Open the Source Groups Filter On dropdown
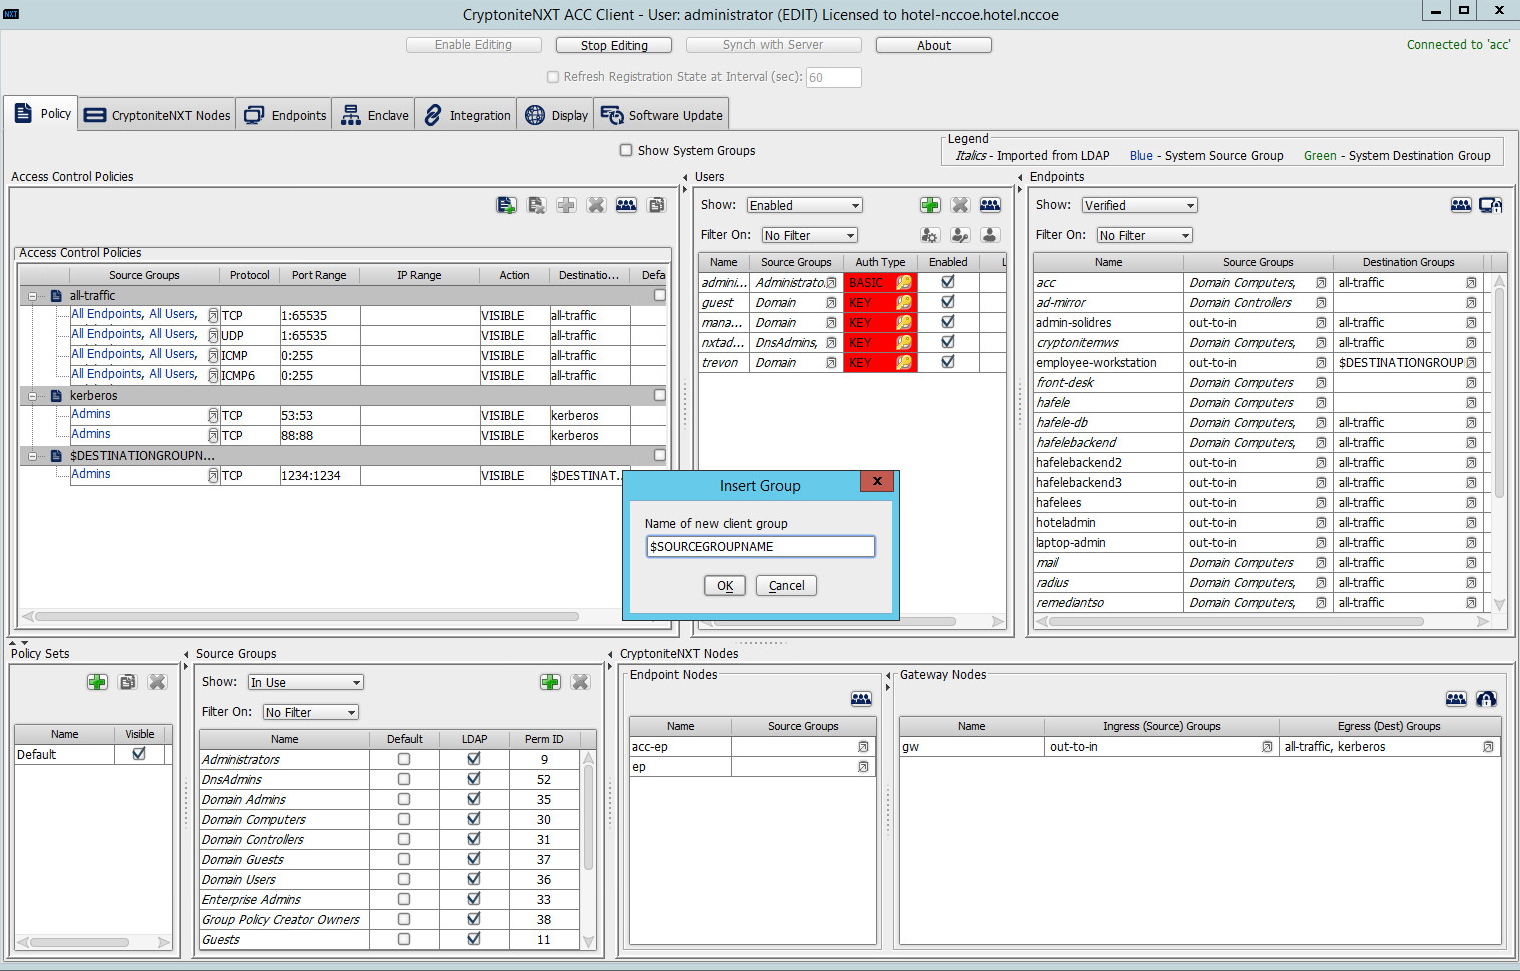This screenshot has width=1520, height=971. pyautogui.click(x=310, y=712)
